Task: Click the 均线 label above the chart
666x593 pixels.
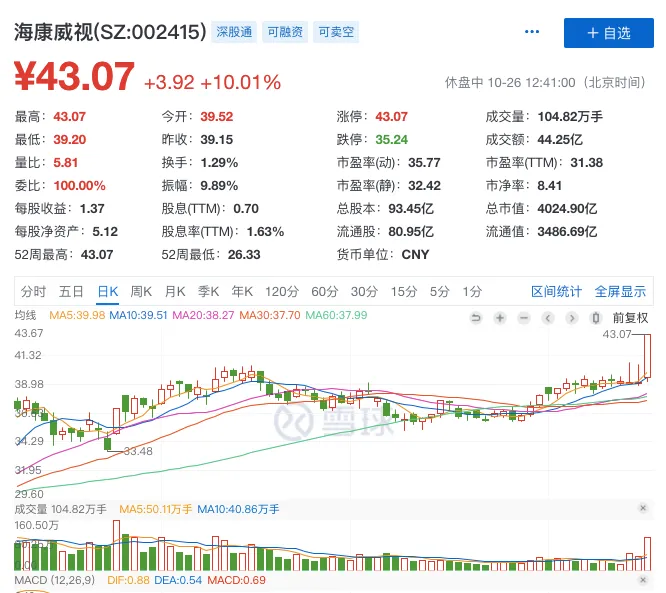Action: (25, 315)
